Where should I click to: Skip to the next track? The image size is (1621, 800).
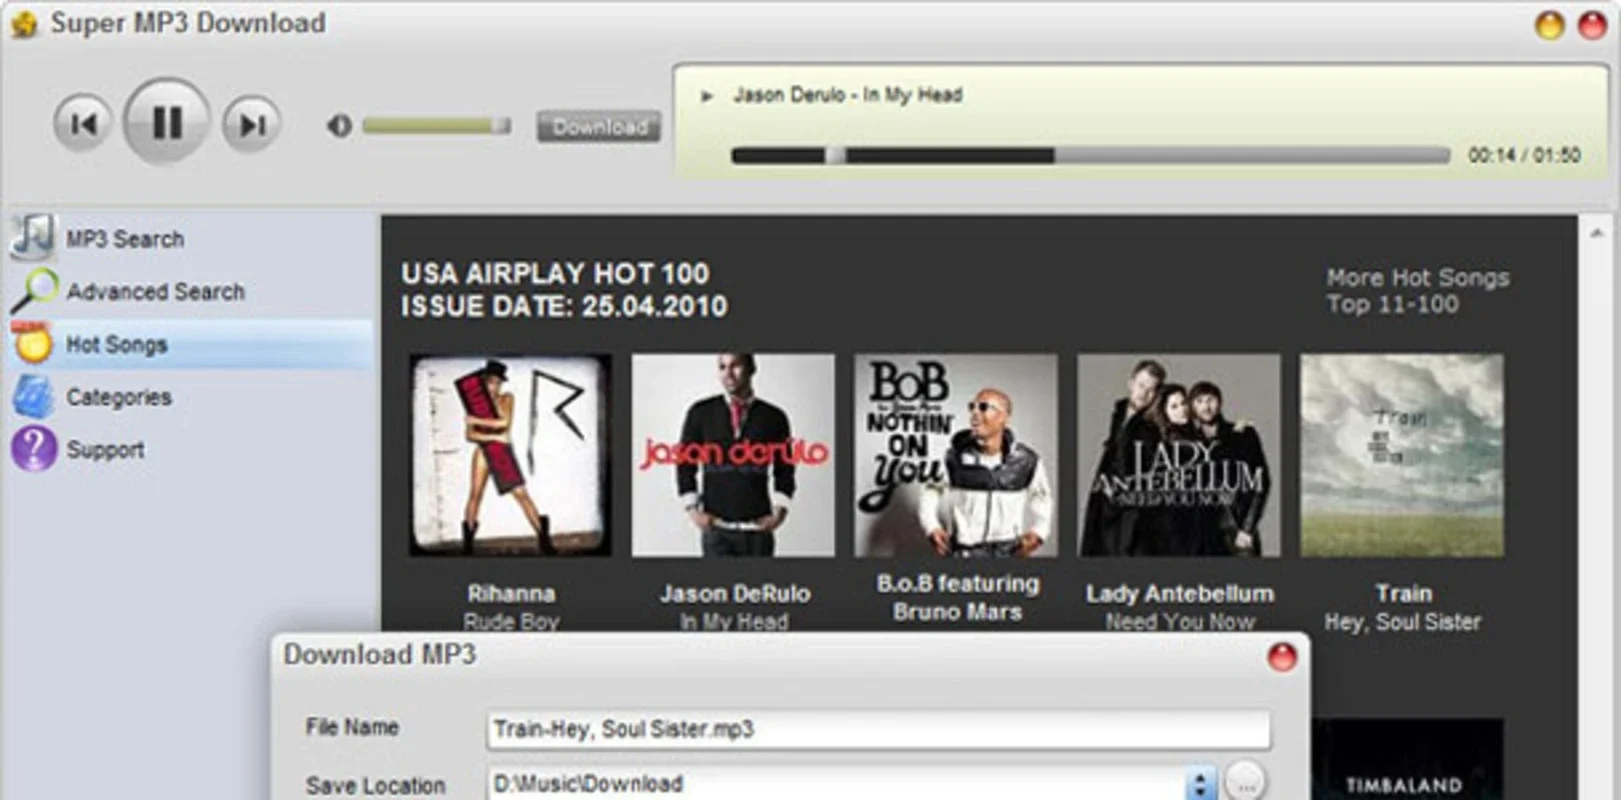tap(251, 124)
